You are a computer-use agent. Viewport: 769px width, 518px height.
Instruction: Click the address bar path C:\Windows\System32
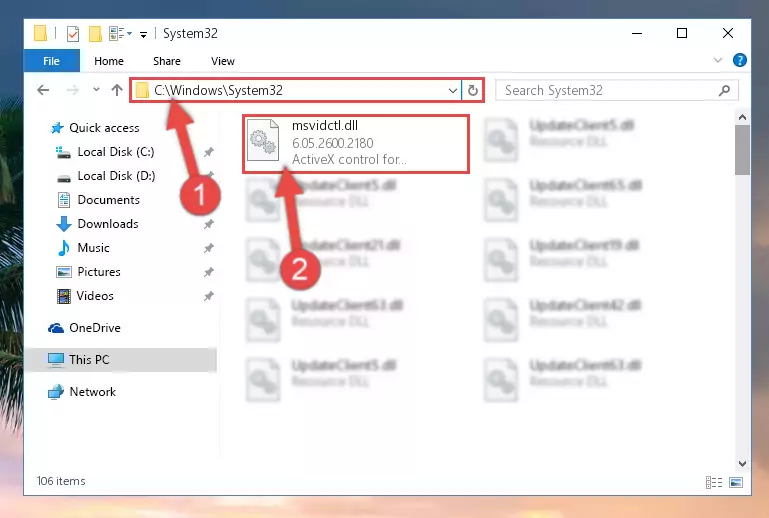(218, 90)
